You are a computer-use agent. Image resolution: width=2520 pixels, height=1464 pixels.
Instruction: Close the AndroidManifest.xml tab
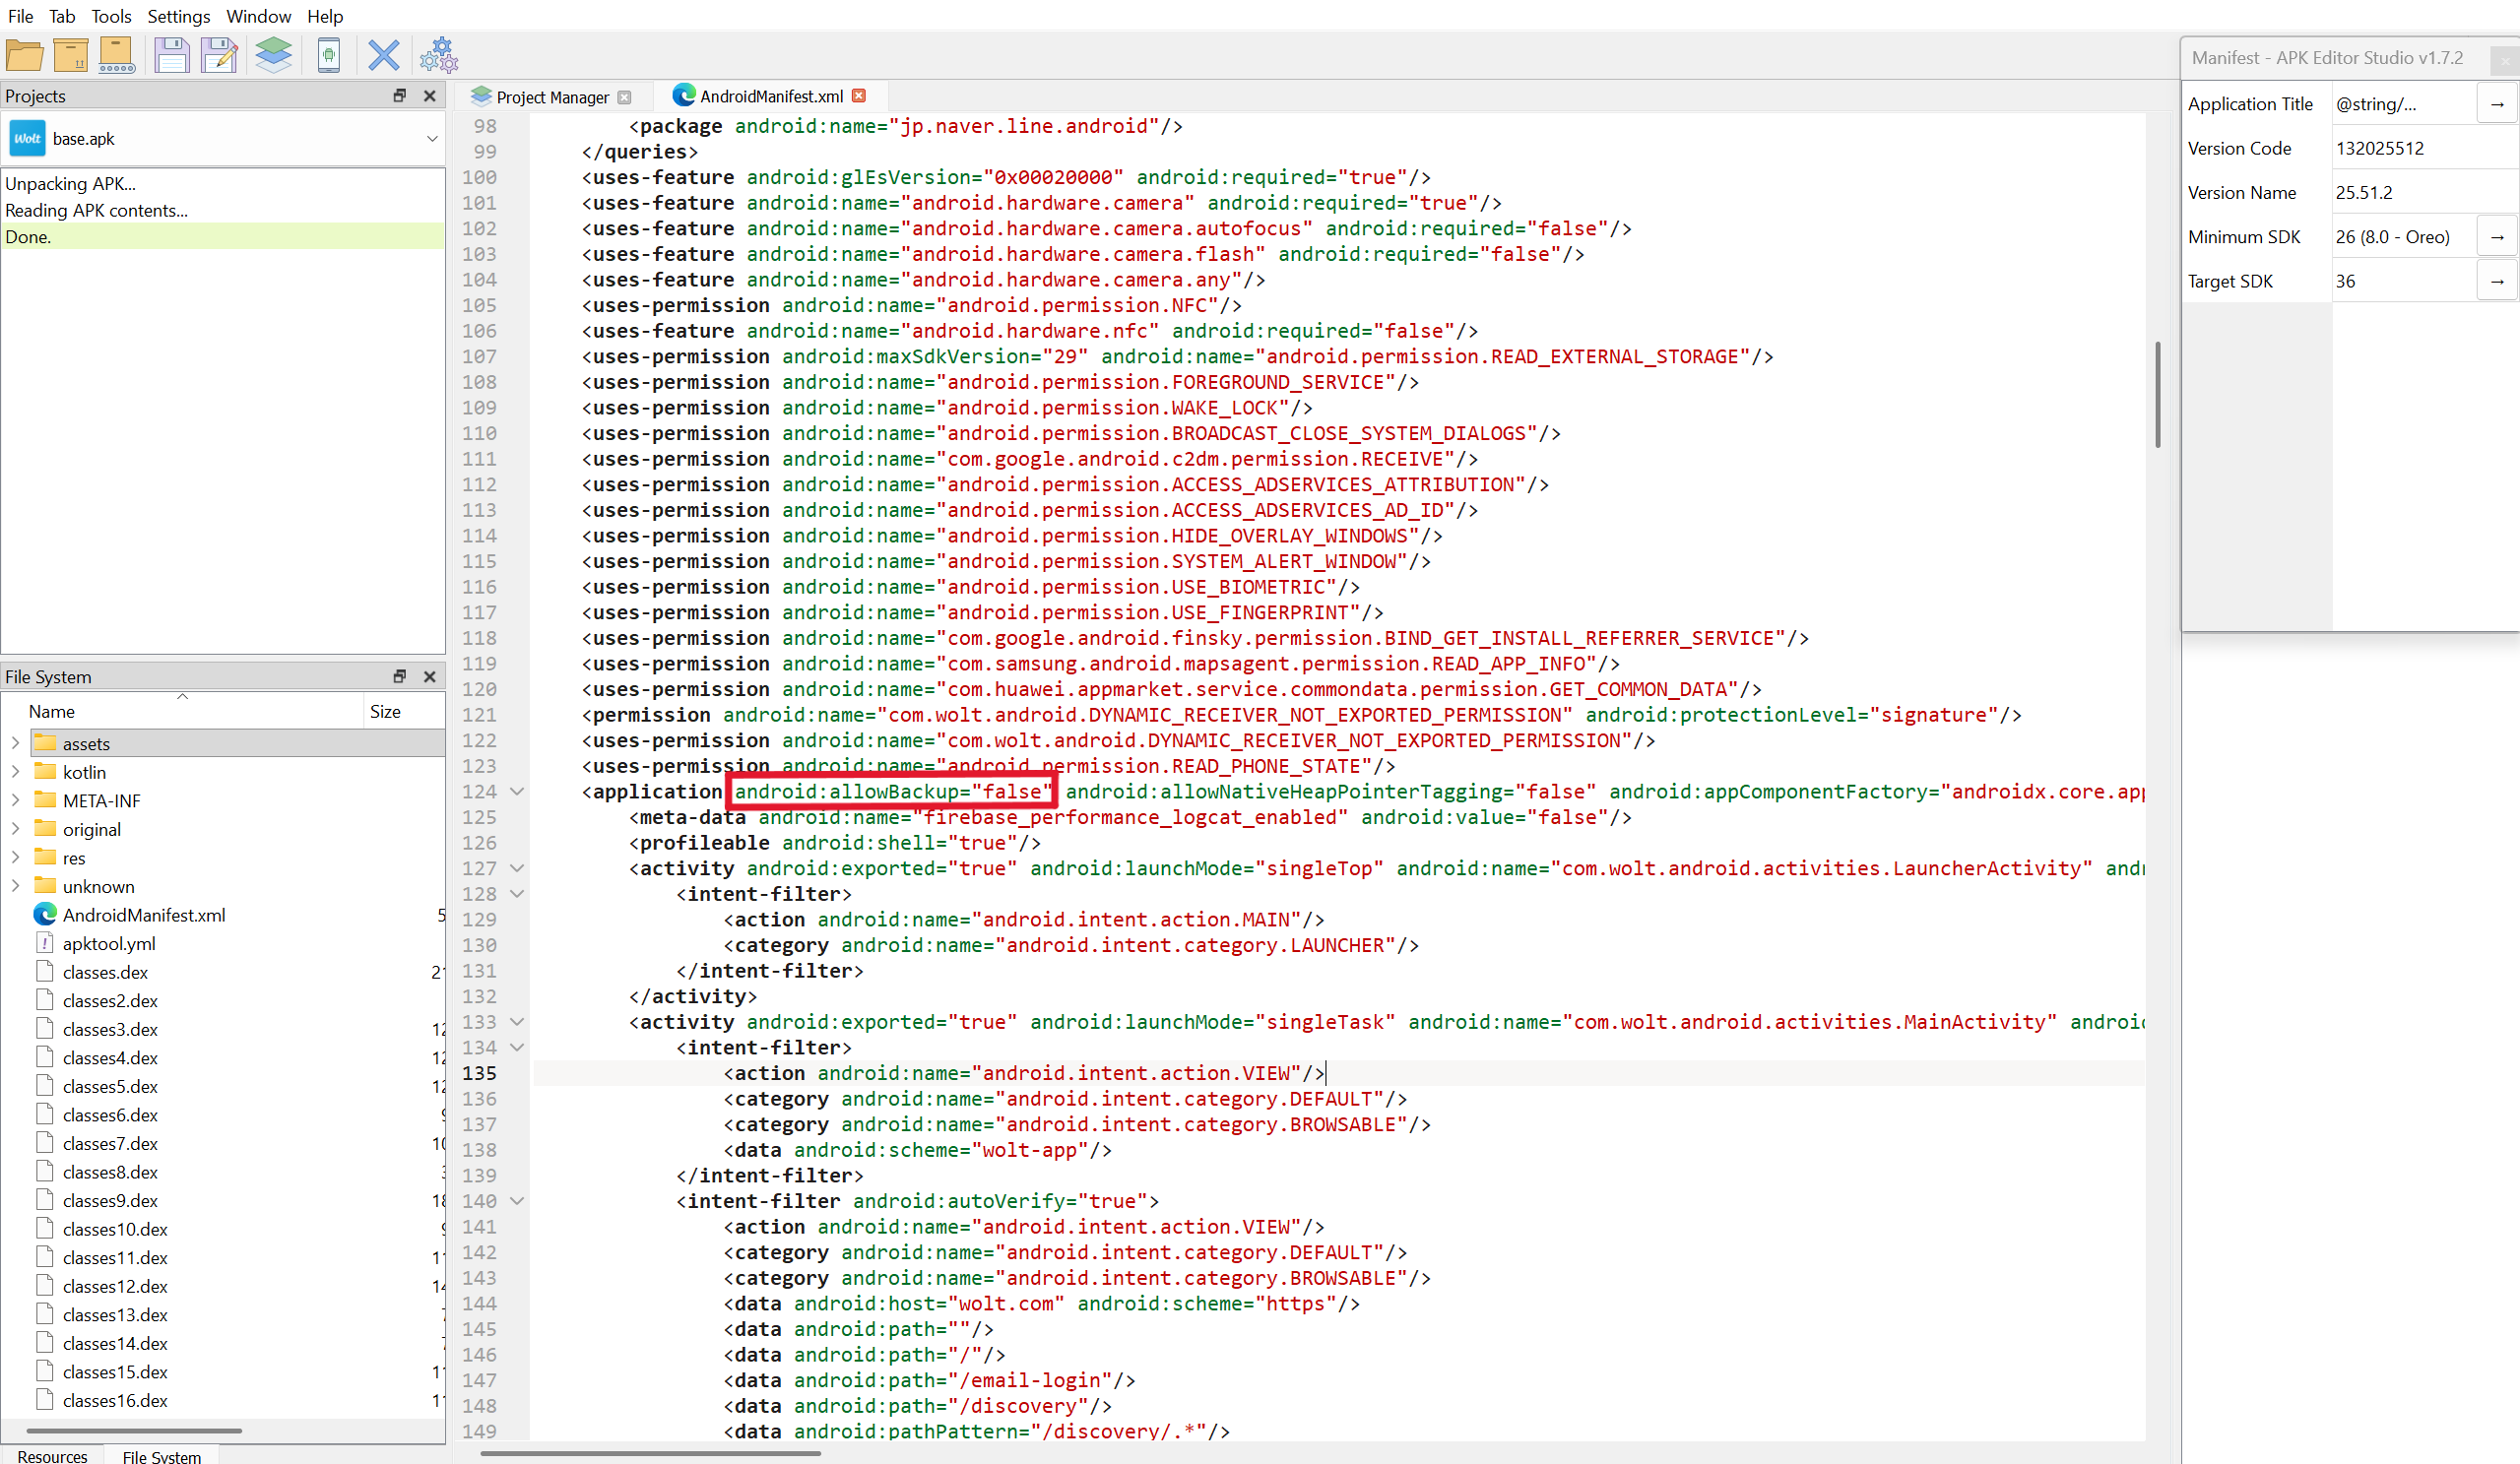click(858, 96)
